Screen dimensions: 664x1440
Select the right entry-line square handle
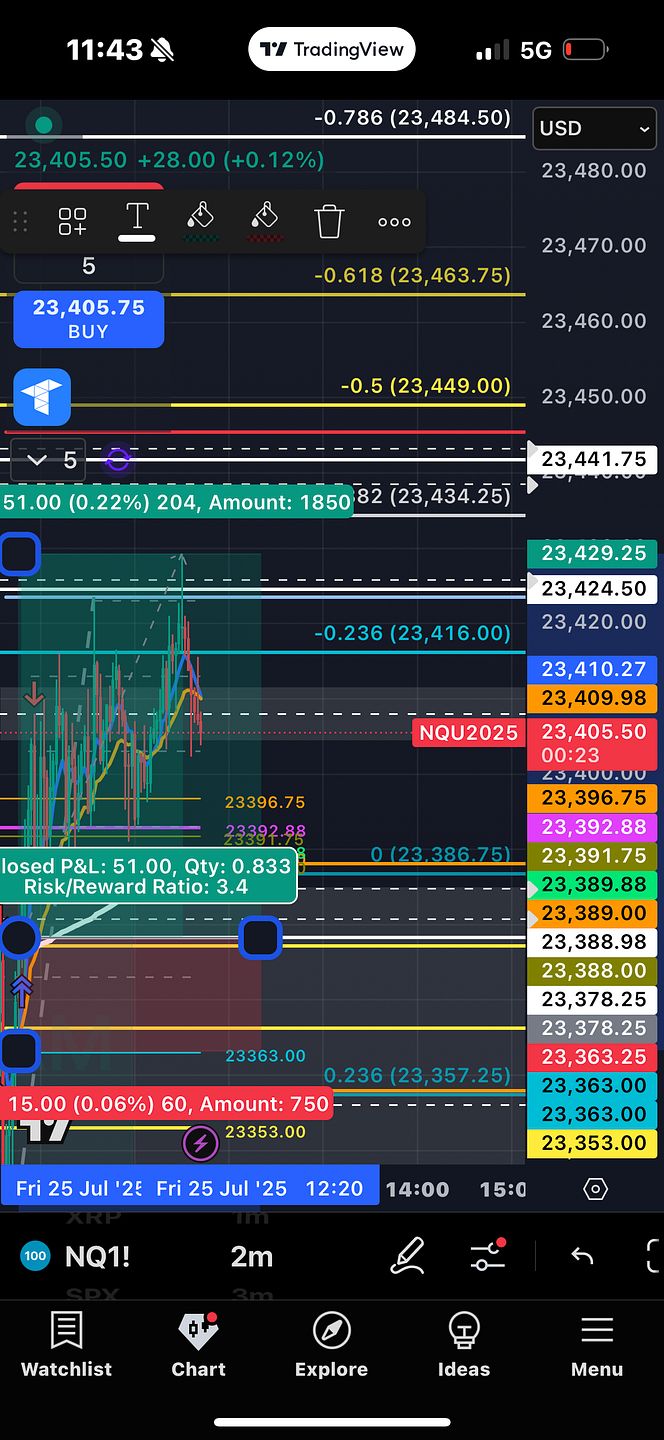pos(260,938)
